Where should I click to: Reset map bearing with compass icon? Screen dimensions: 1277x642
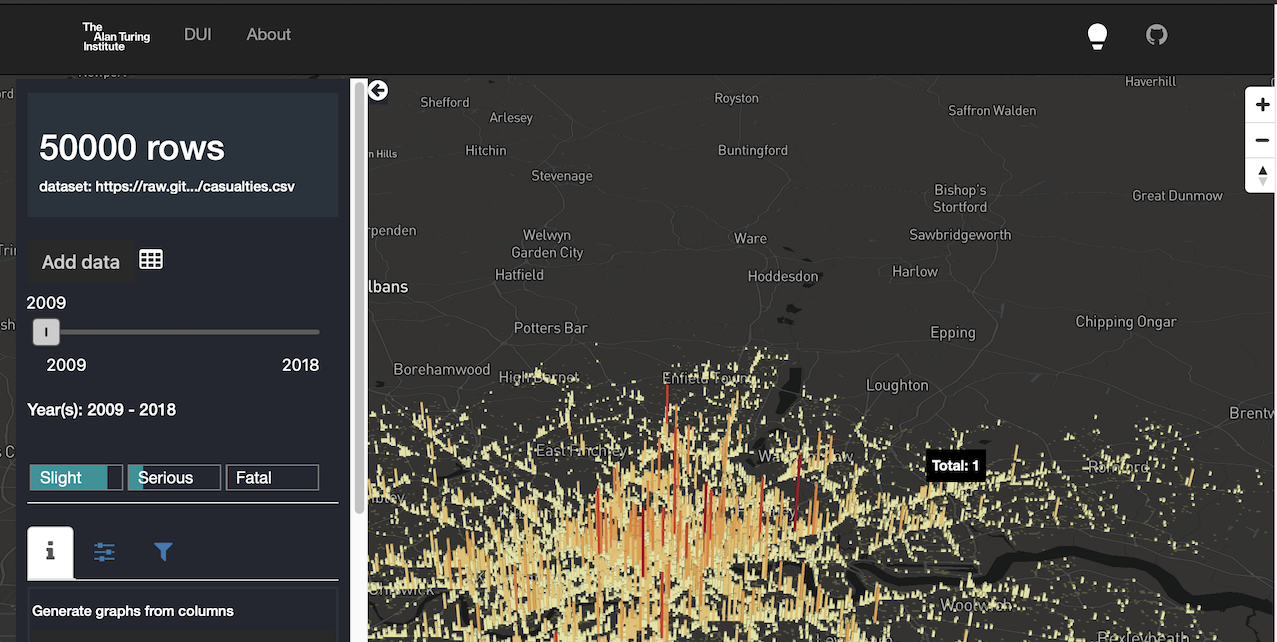(x=1262, y=175)
